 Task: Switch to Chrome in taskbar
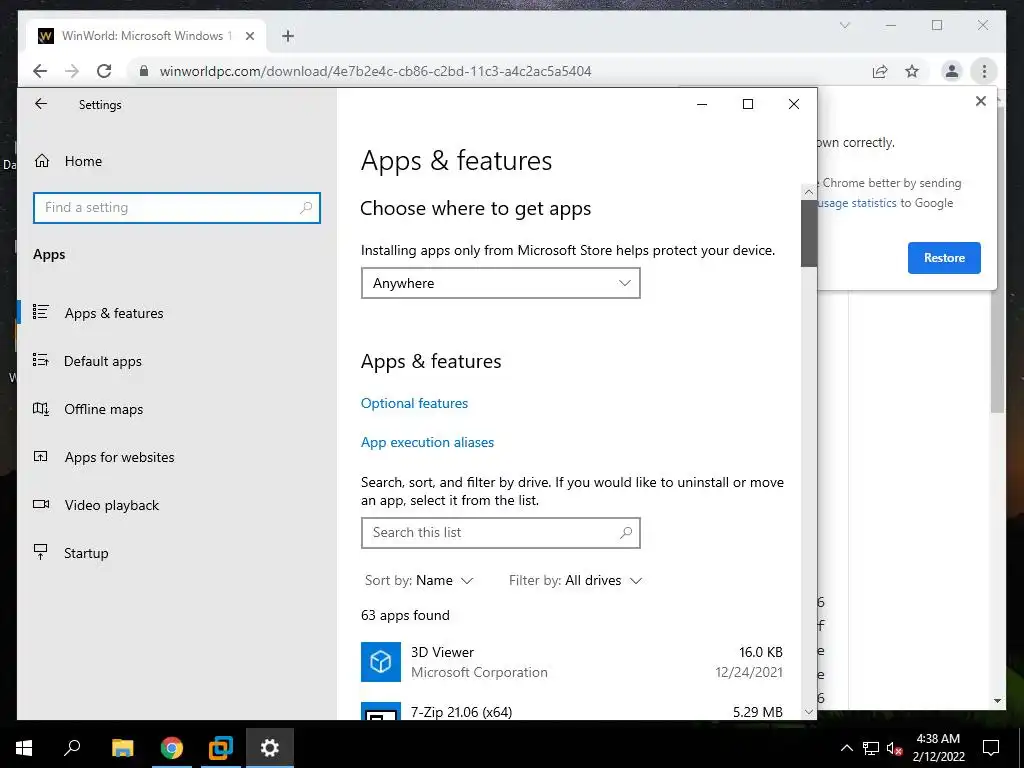(x=171, y=748)
